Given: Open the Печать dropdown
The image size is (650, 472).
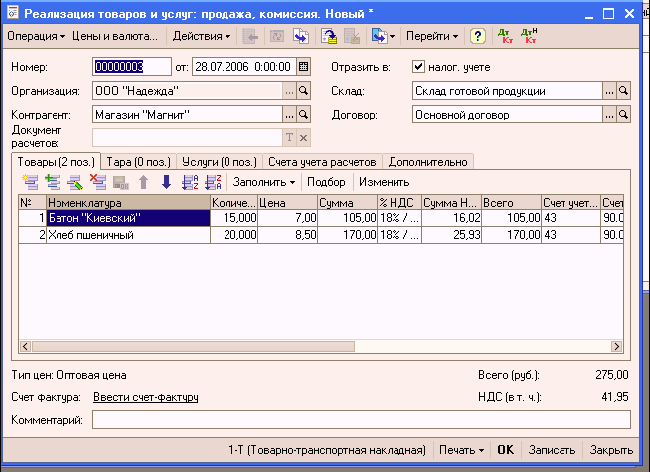Looking at the screenshot, I should pos(465,450).
